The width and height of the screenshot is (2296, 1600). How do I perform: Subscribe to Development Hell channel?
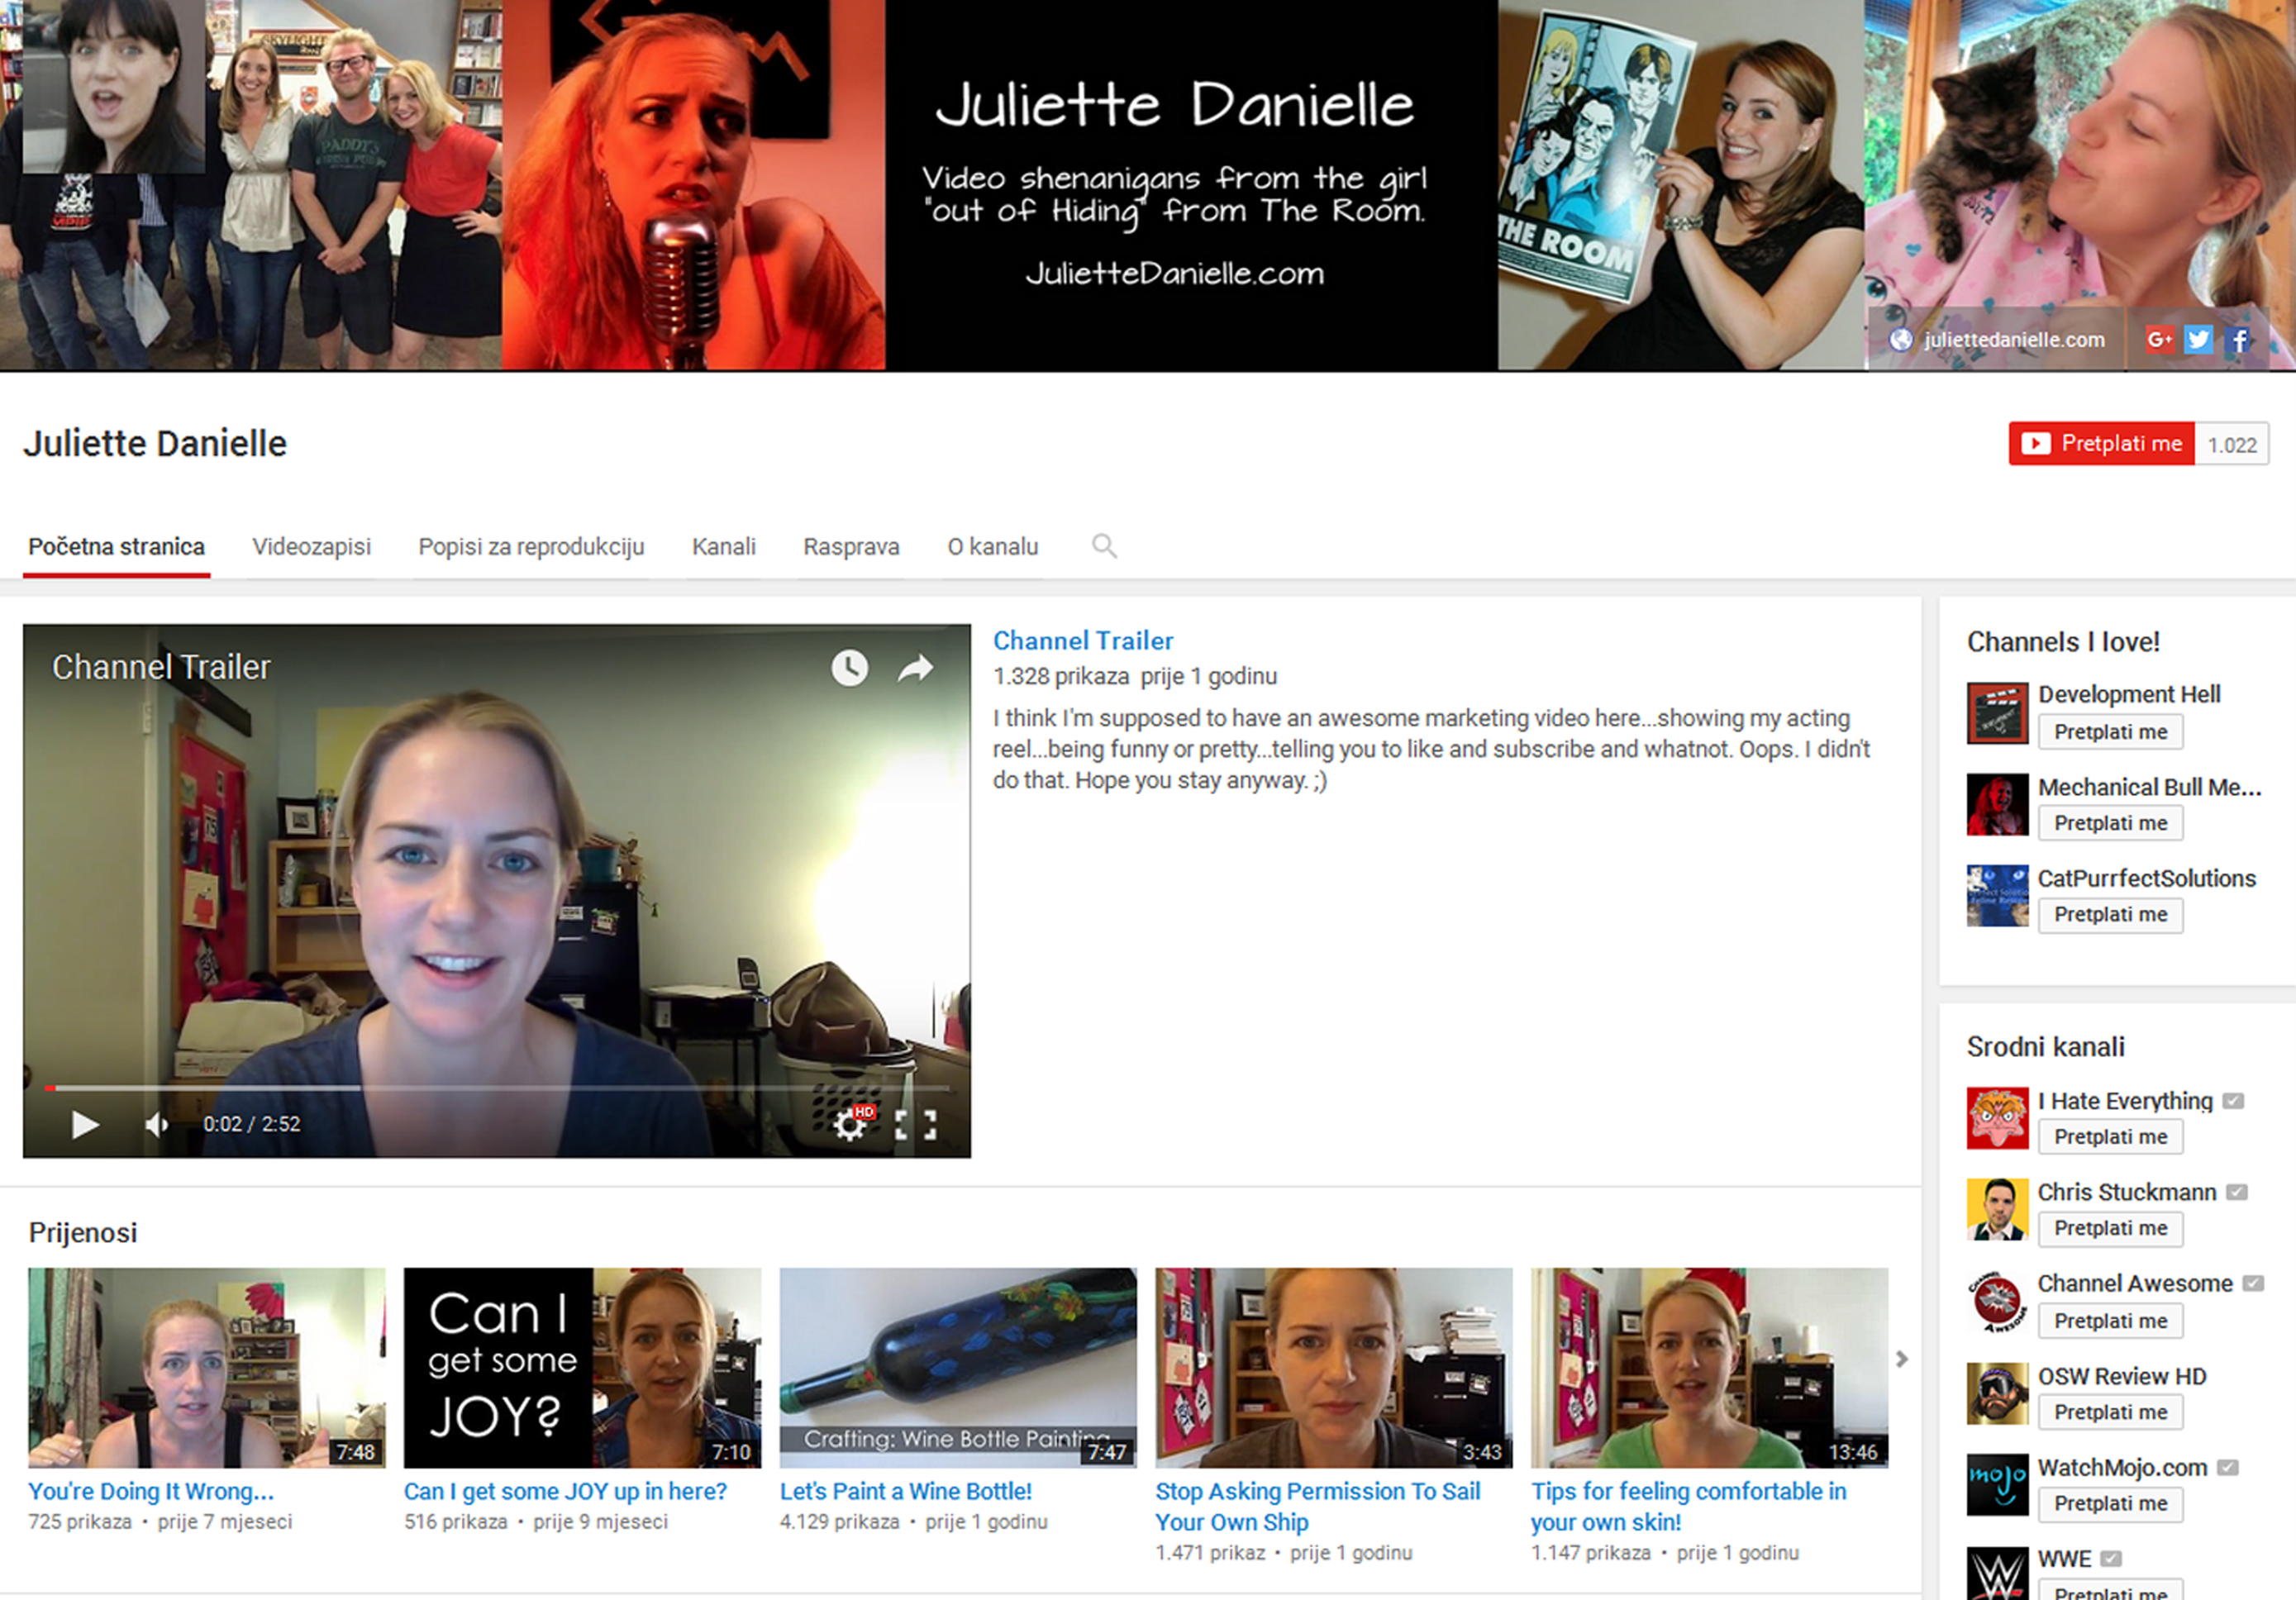point(2110,732)
